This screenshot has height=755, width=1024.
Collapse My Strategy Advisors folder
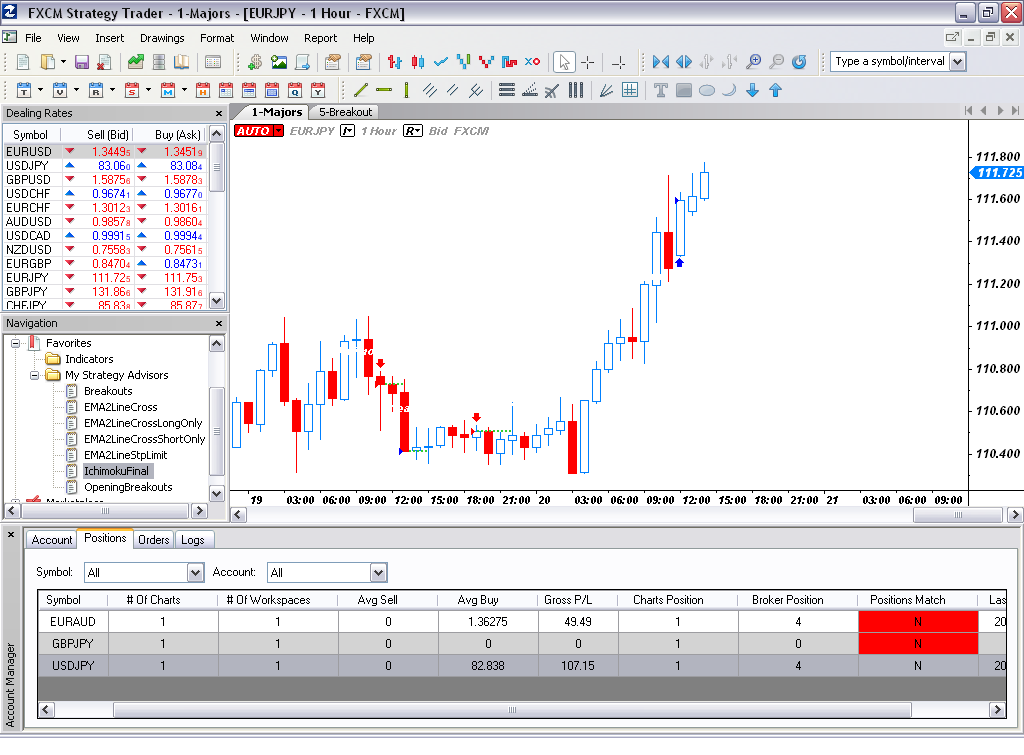(x=35, y=375)
